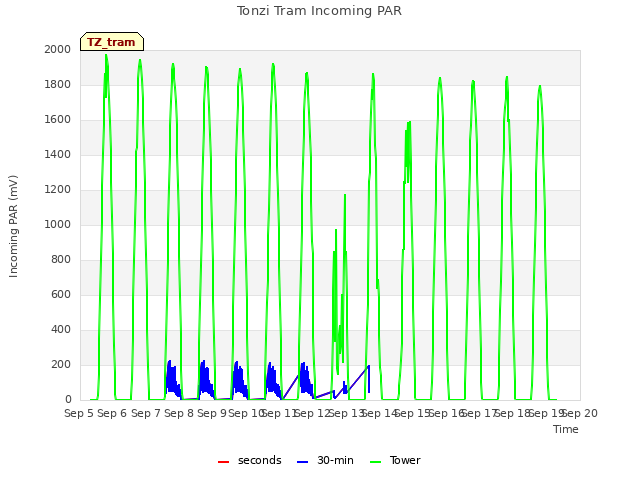The height and width of the screenshot is (480, 640).
Task: Click the Sep 9 x-axis tick label
Action: click(x=212, y=413)
